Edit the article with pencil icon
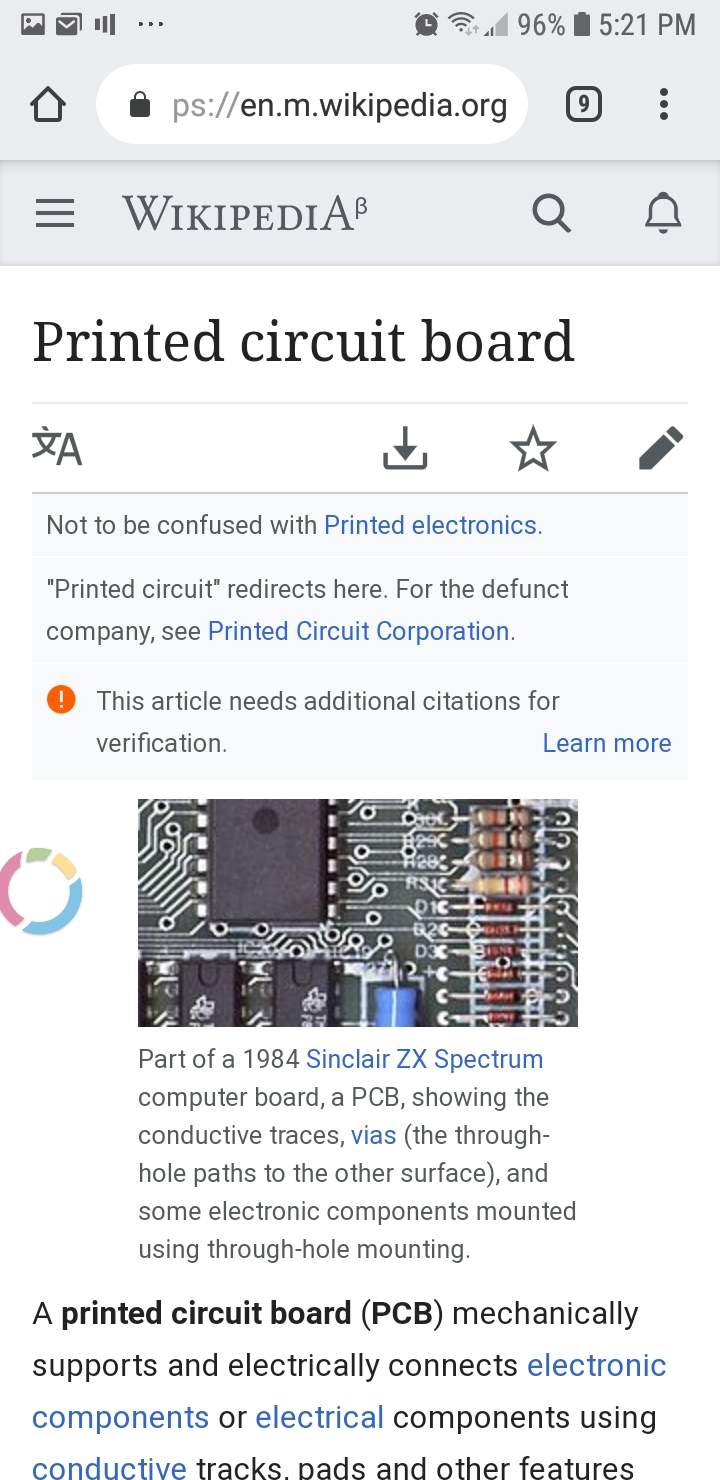Image resolution: width=720 pixels, height=1480 pixels. coord(661,448)
